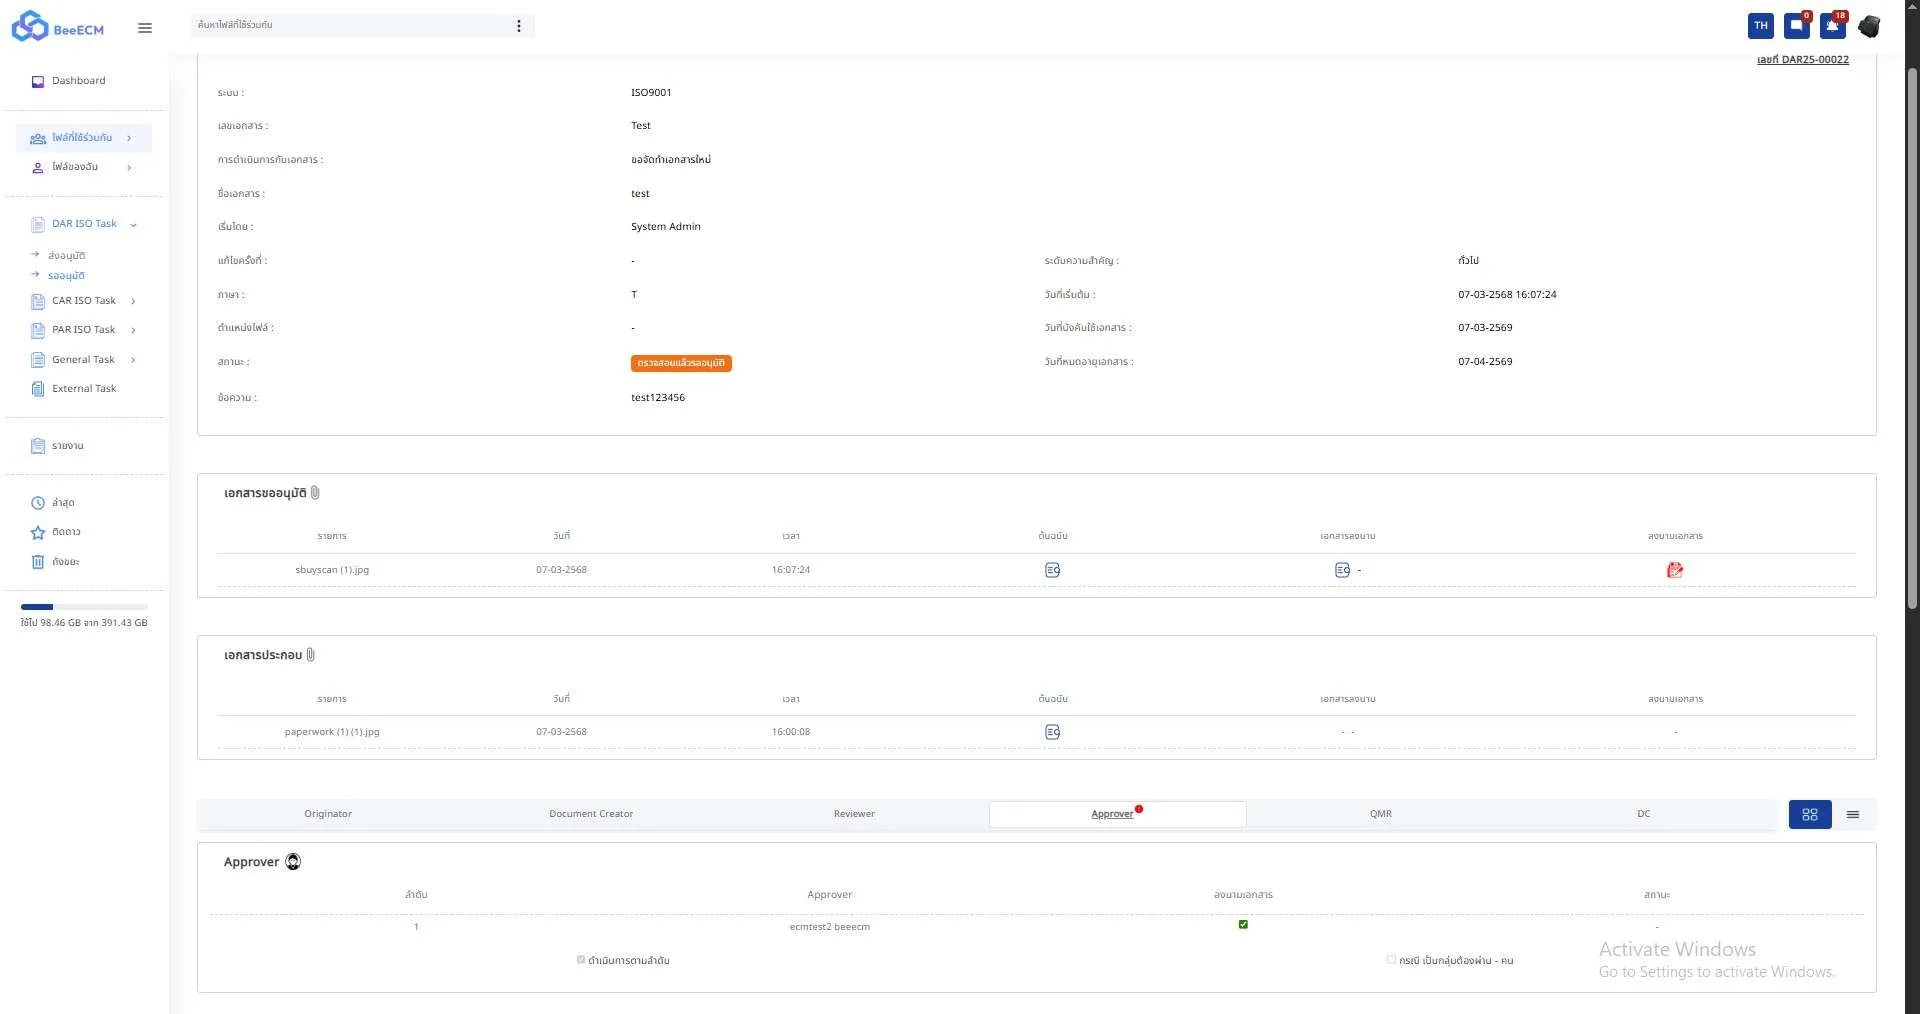
Task: Enable the sequential processing checkbox
Action: coord(581,960)
